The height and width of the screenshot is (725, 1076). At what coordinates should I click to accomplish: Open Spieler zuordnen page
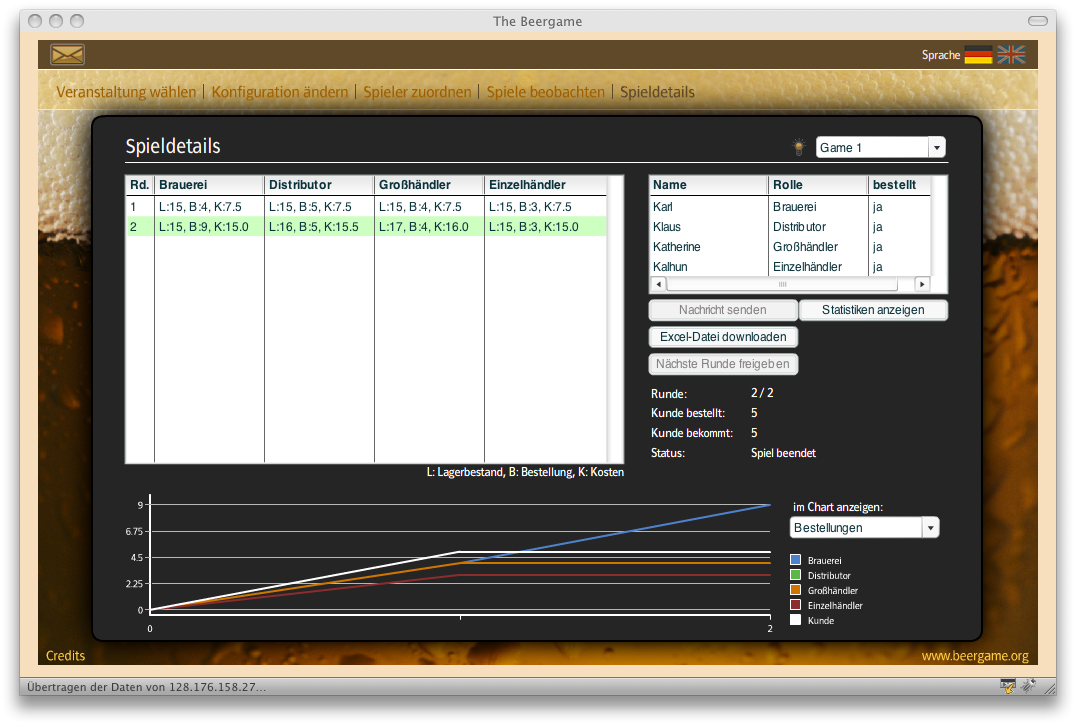click(417, 92)
